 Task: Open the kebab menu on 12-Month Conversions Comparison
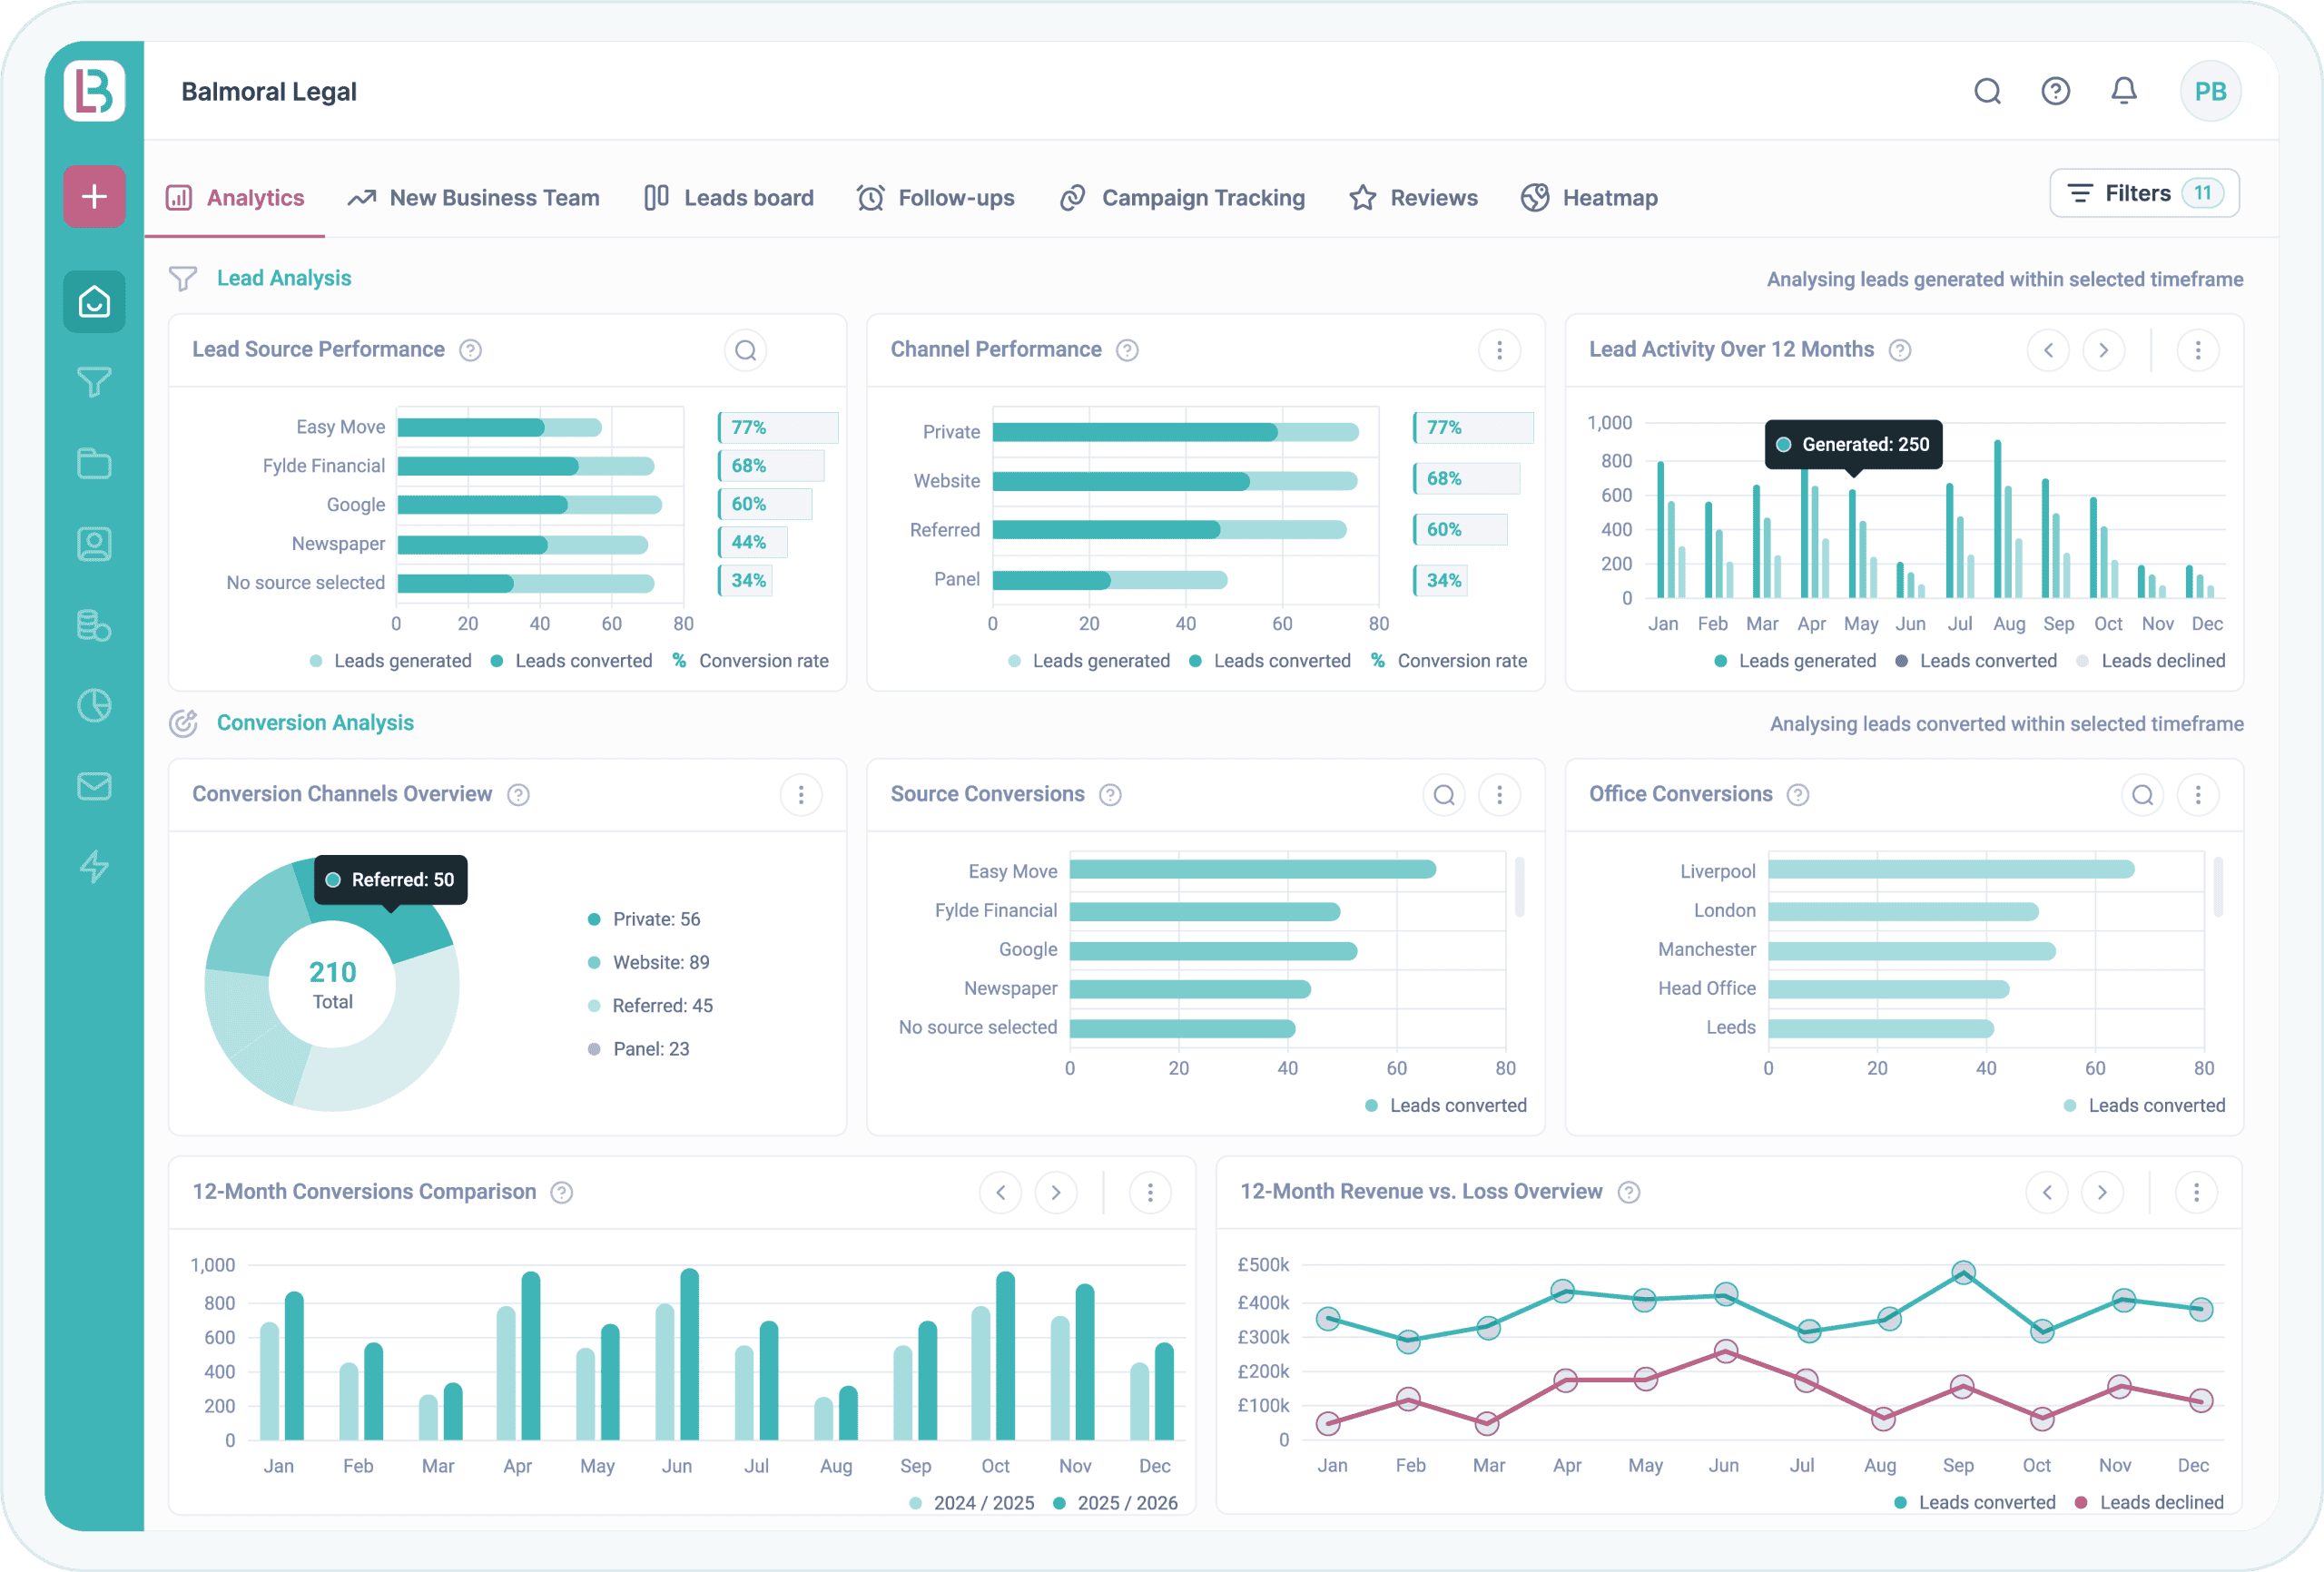click(1150, 1192)
